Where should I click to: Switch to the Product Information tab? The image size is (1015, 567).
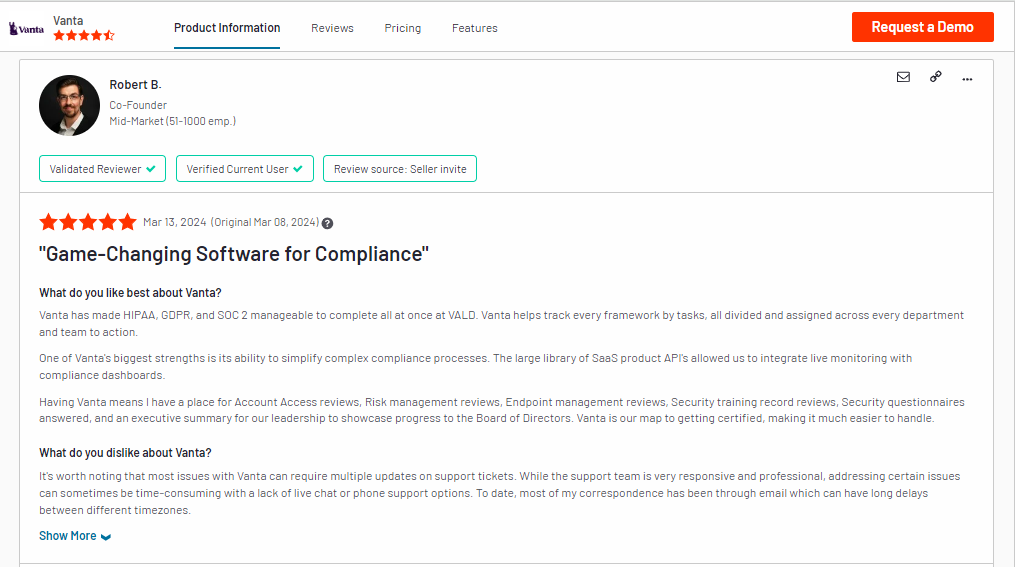click(x=227, y=28)
